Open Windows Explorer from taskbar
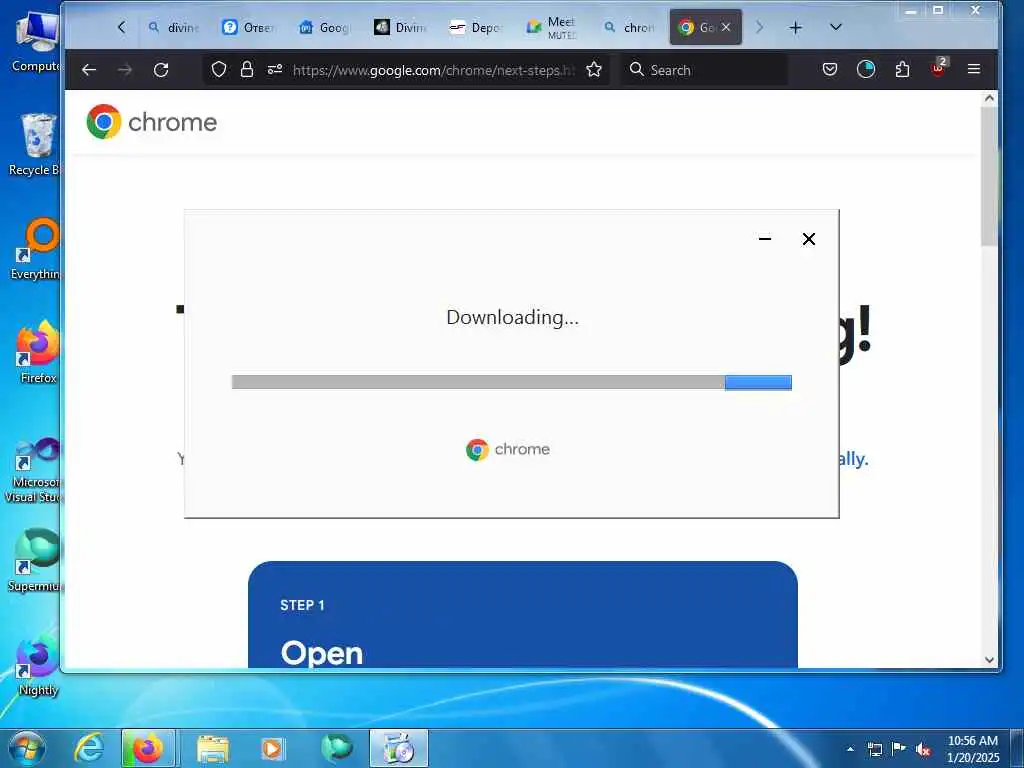1024x768 pixels. click(x=213, y=748)
